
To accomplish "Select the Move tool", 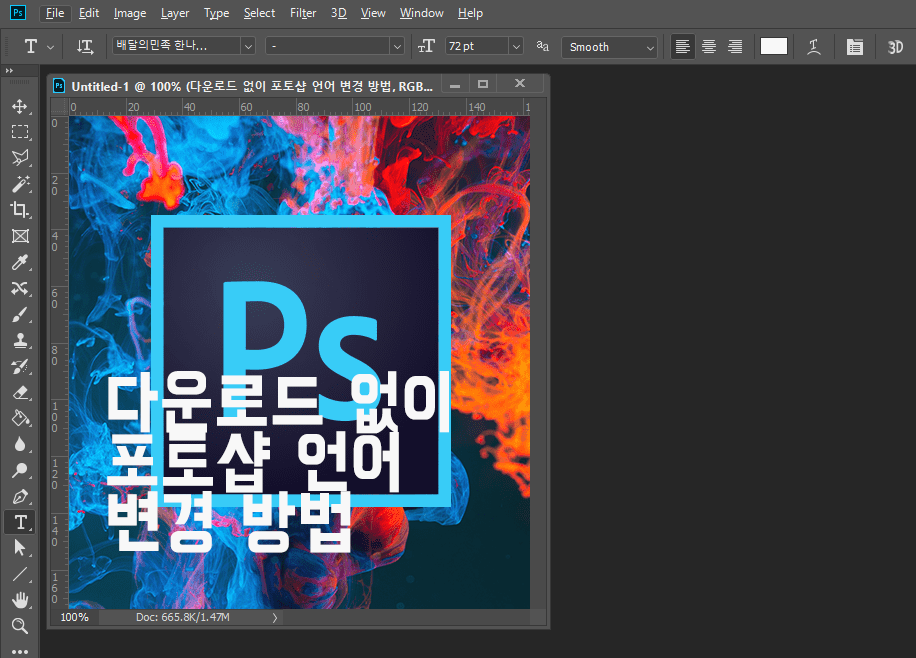I will tap(20, 106).
